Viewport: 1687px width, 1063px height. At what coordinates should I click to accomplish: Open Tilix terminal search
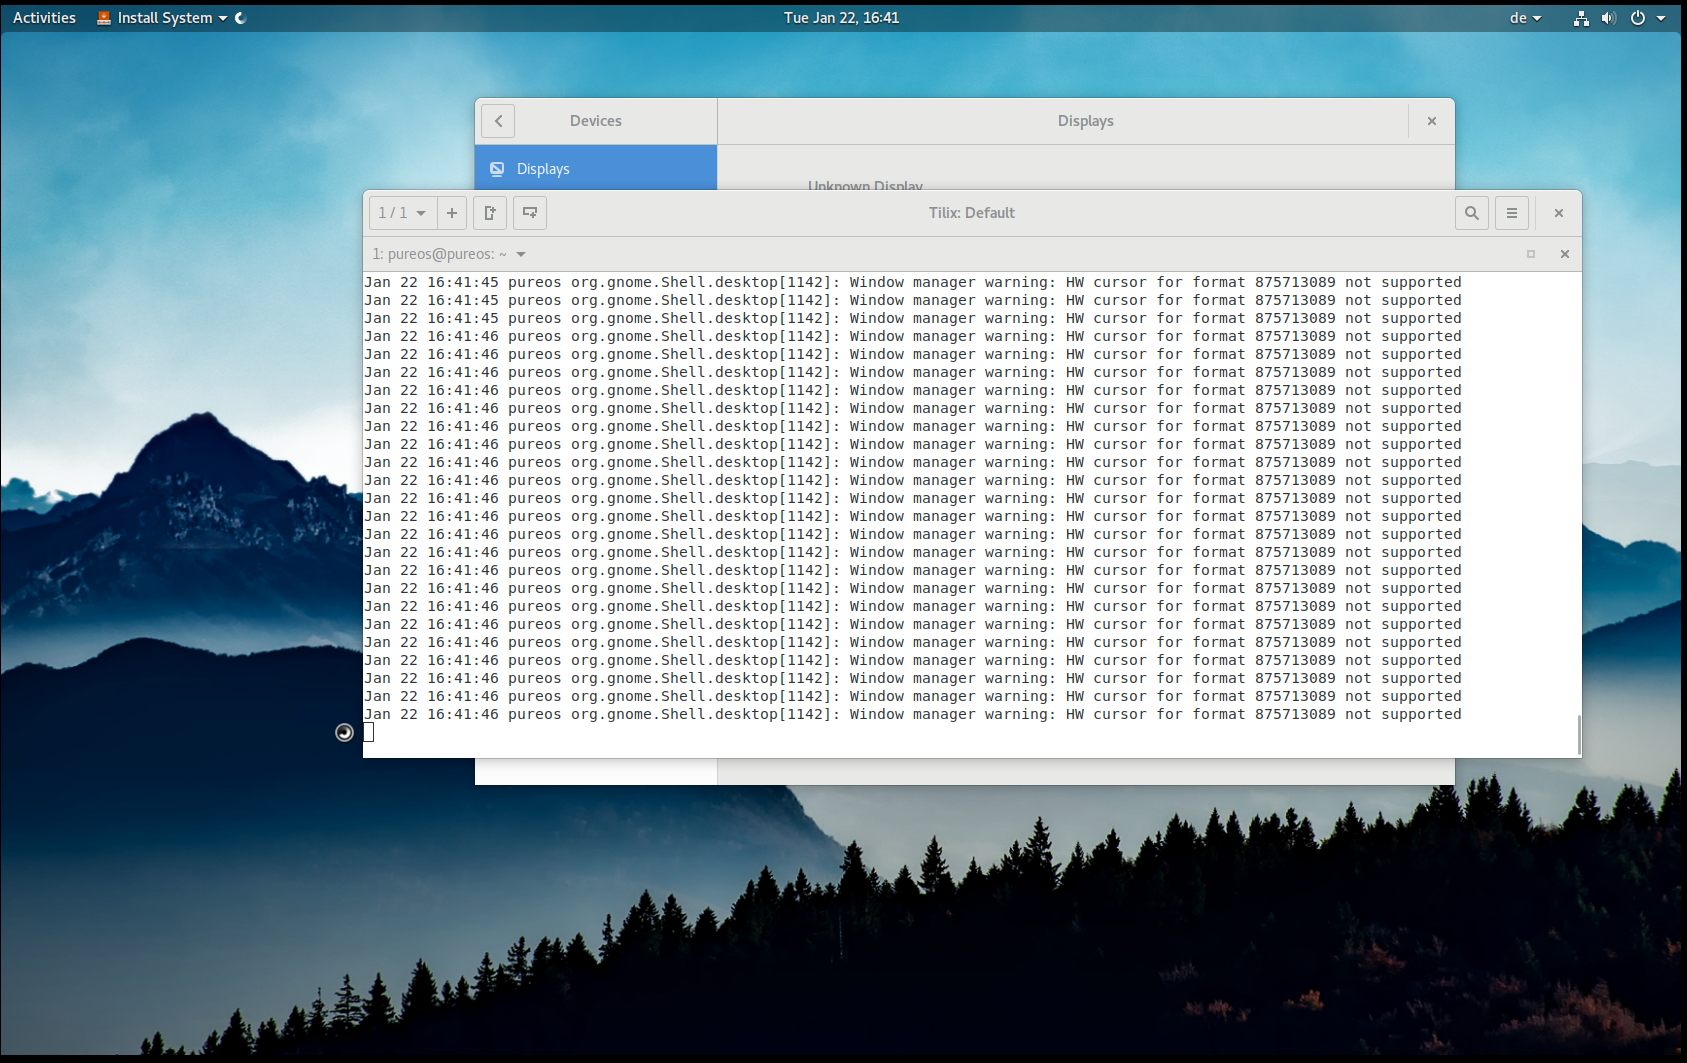tap(1471, 213)
